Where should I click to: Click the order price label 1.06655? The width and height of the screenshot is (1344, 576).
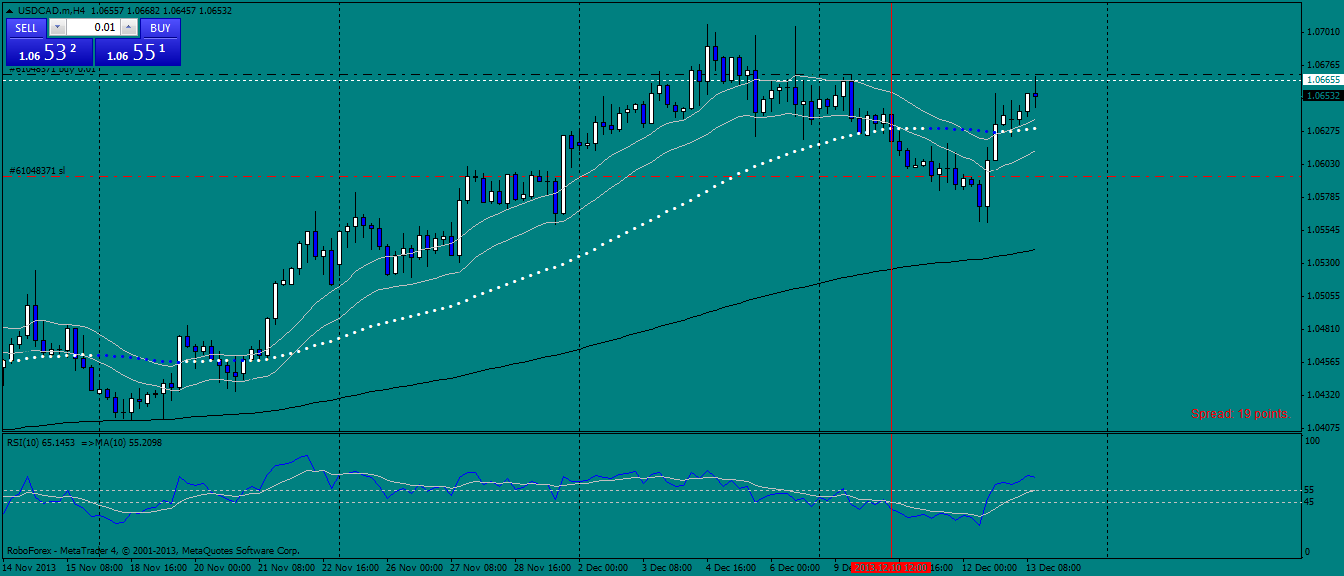point(1321,78)
